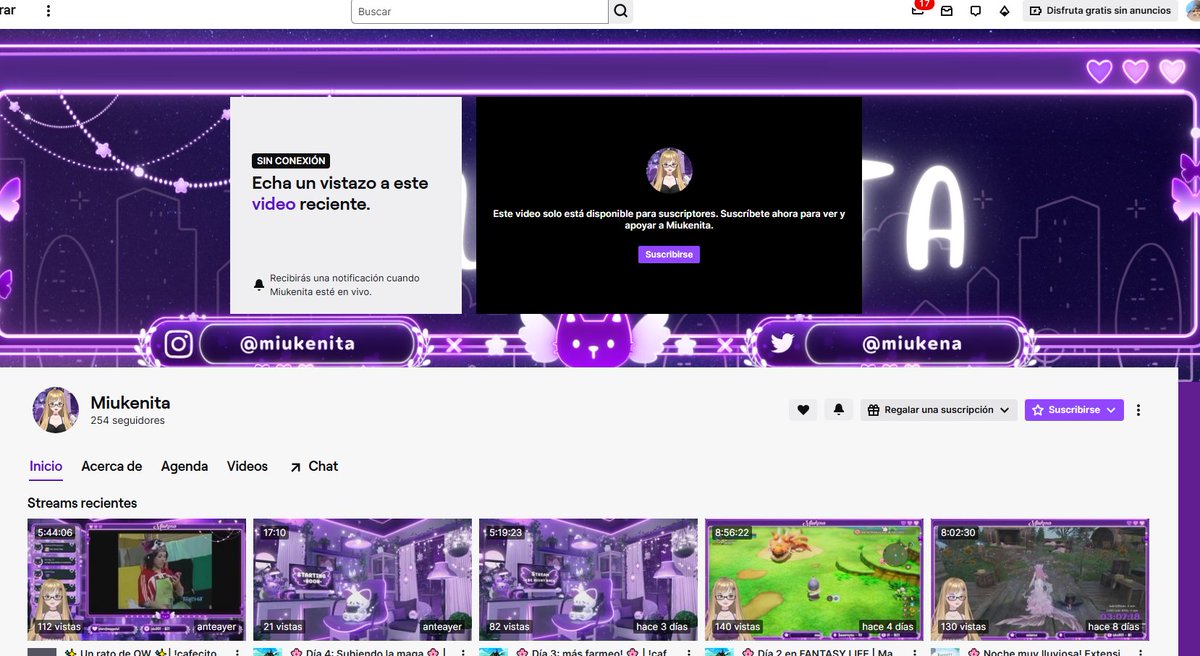Click the game icon beside 'Noche muy lluviosa' title

tap(946, 652)
